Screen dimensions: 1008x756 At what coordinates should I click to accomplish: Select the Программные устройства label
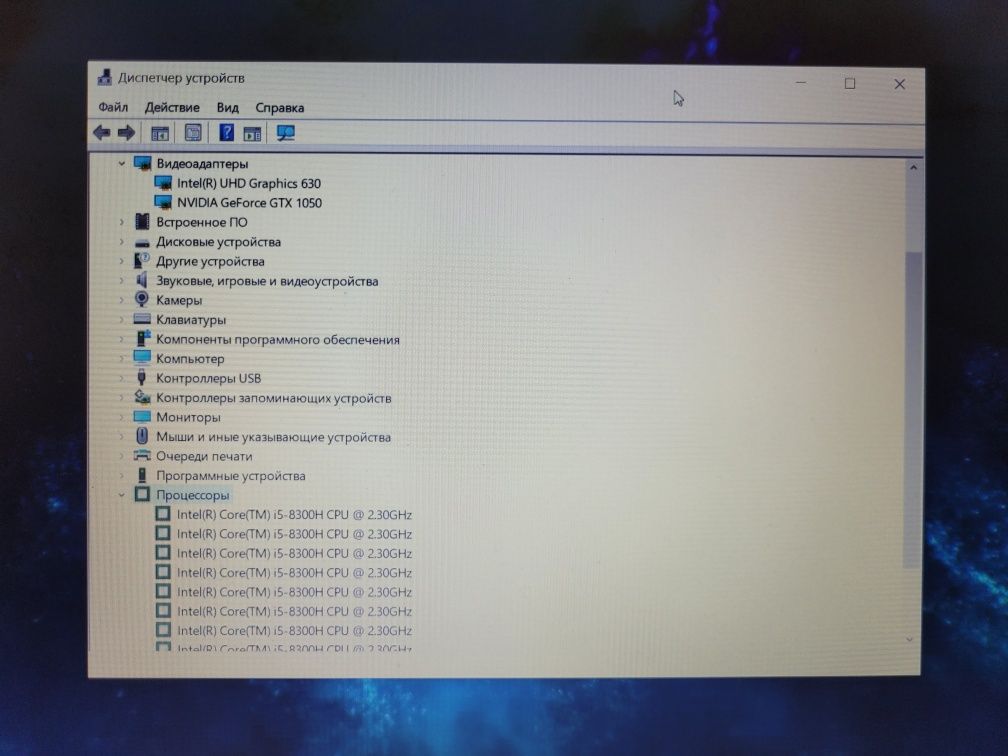(231, 476)
